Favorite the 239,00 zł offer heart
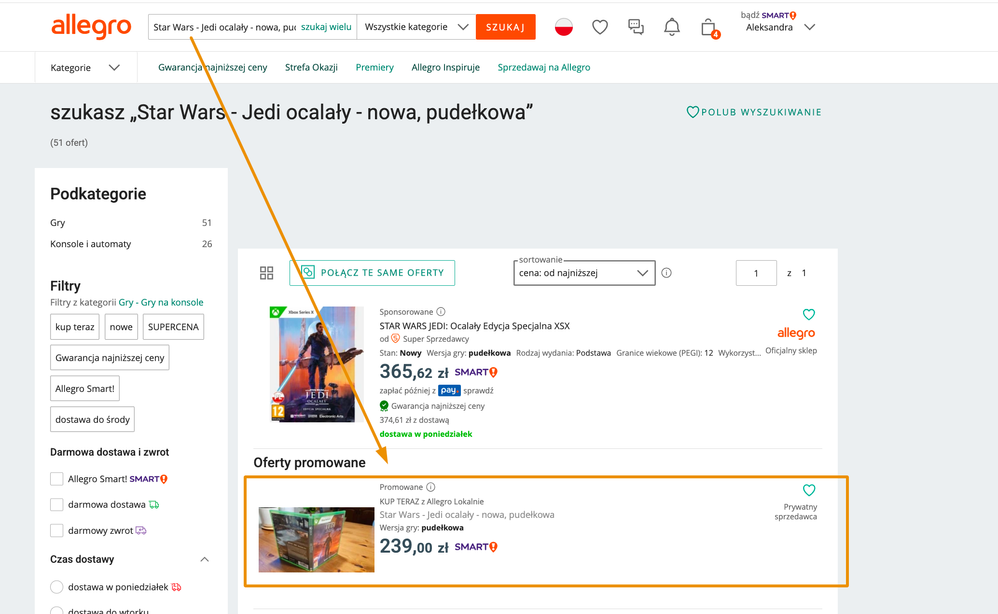Screen dimensions: 998x614 [x=809, y=490]
